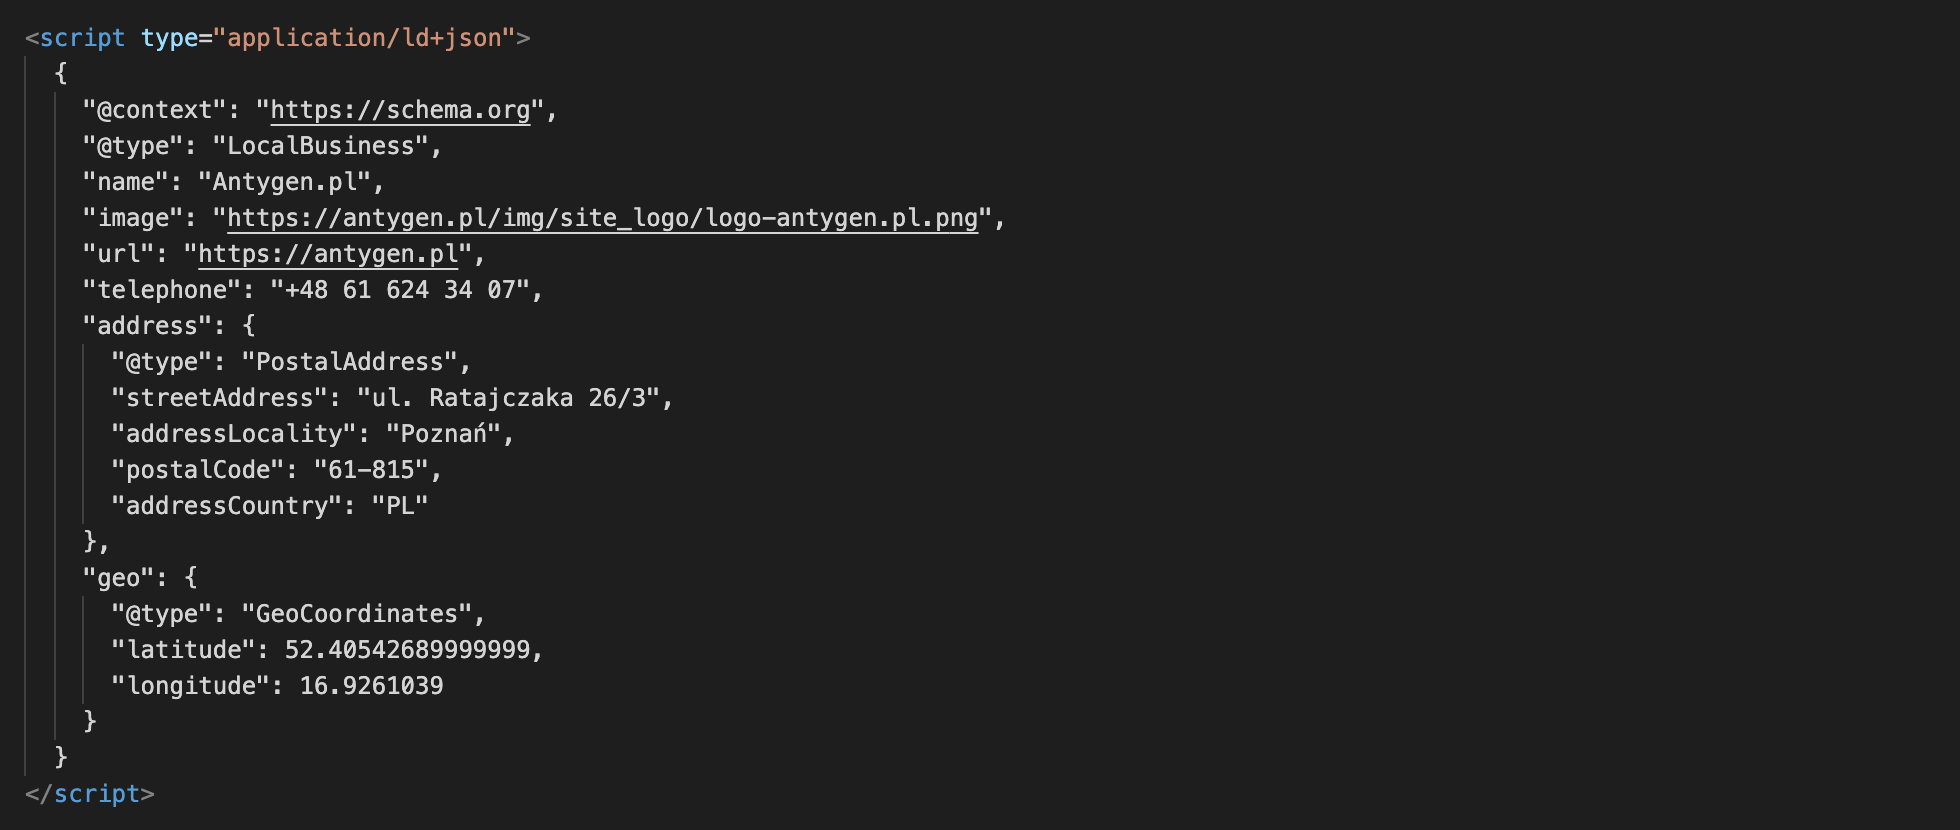The height and width of the screenshot is (830, 1960).
Task: Click the telephone number value
Action: click(400, 290)
